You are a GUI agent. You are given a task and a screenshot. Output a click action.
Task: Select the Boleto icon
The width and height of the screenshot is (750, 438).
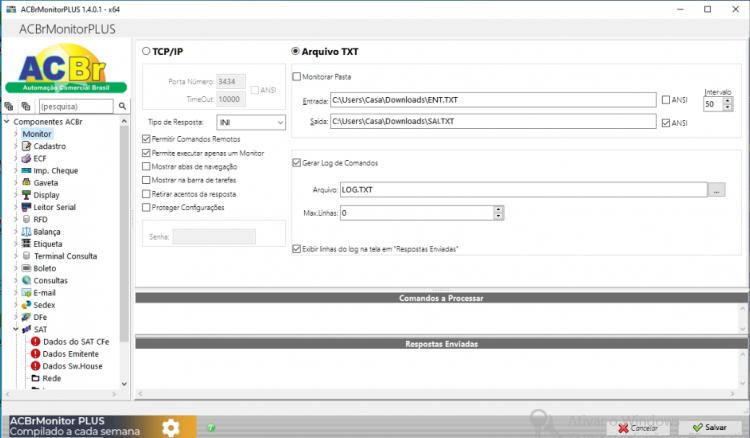pos(26,268)
